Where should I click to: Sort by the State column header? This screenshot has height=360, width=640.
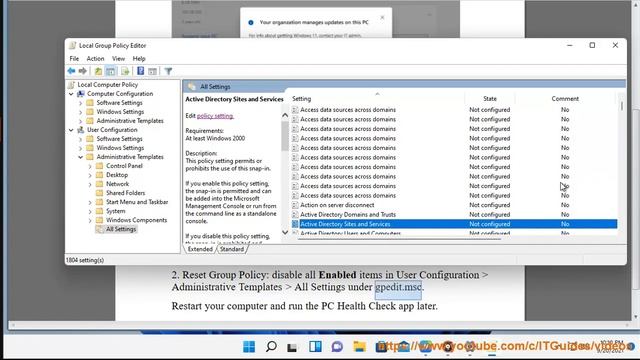pyautogui.click(x=490, y=98)
